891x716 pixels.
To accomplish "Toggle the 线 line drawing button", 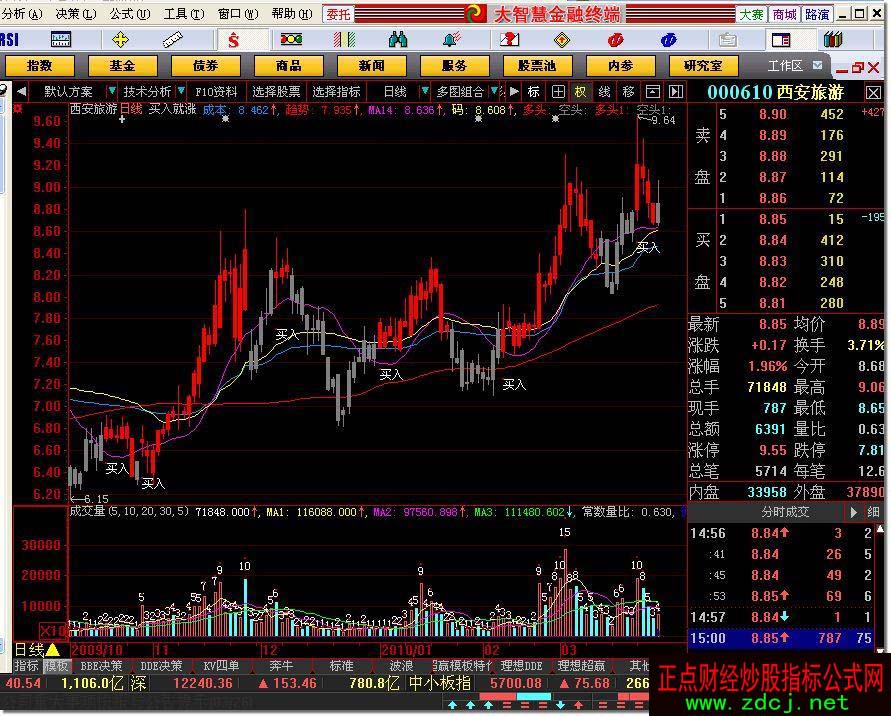I will 604,91.
